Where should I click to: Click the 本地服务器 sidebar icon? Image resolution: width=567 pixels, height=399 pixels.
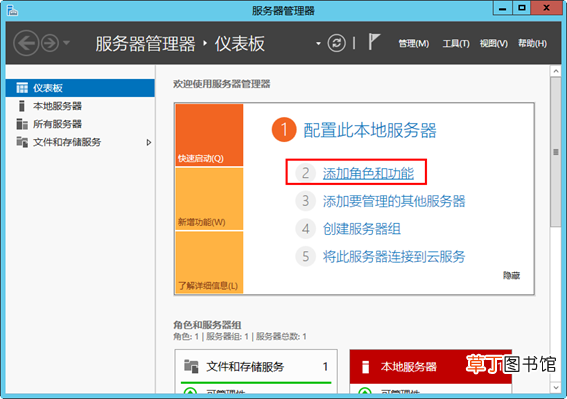coord(22,106)
